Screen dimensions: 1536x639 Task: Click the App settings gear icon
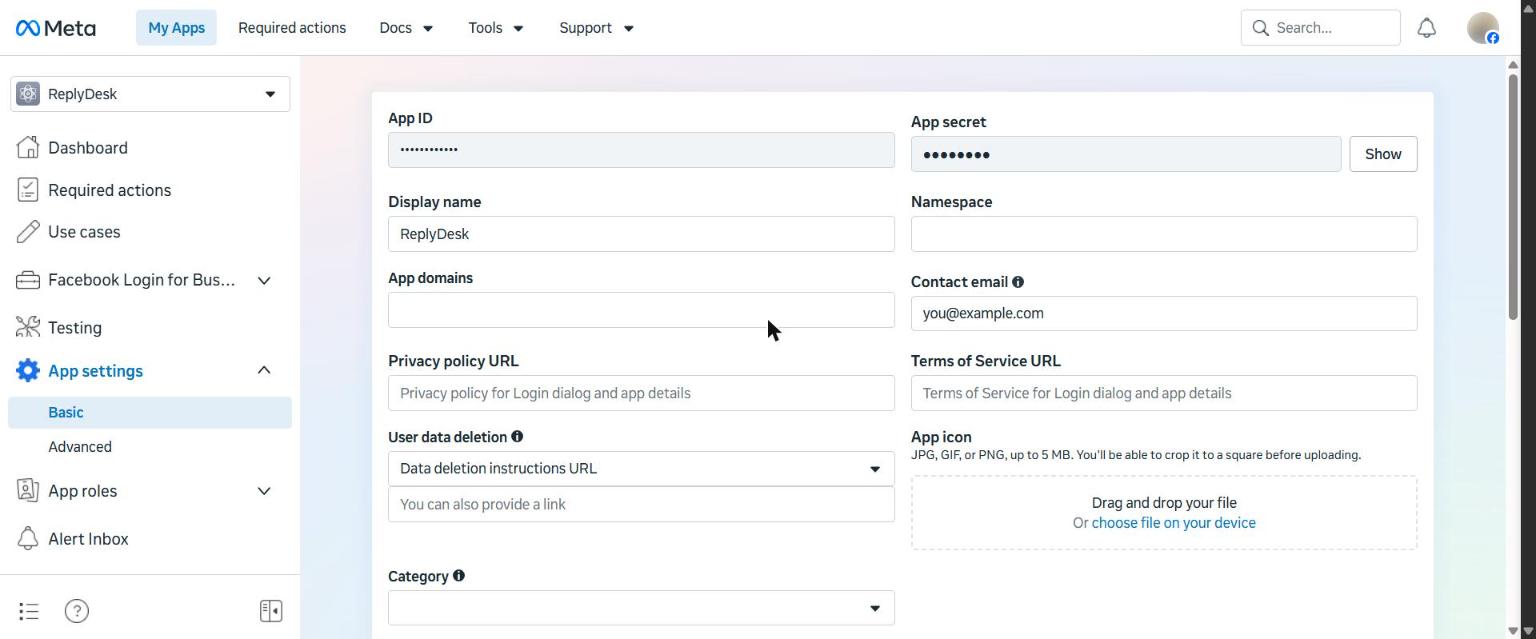point(28,371)
